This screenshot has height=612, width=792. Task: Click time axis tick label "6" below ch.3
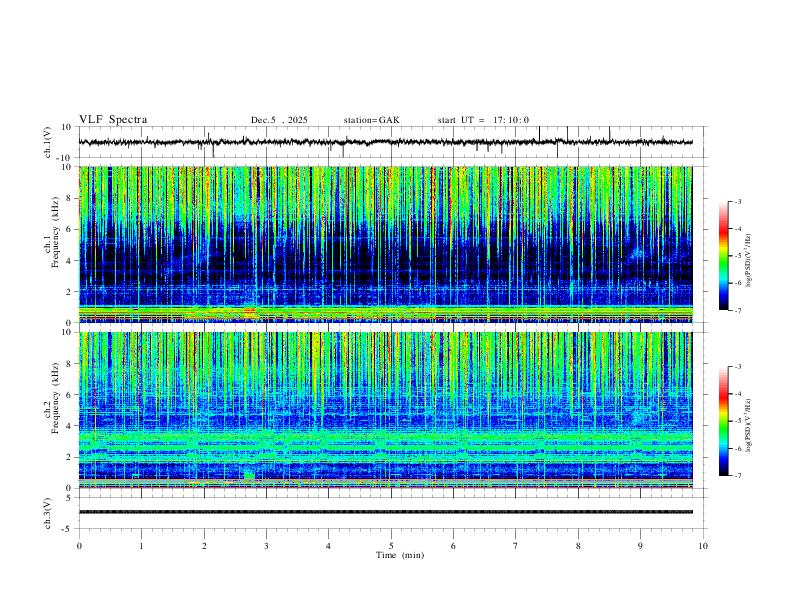pyautogui.click(x=453, y=546)
